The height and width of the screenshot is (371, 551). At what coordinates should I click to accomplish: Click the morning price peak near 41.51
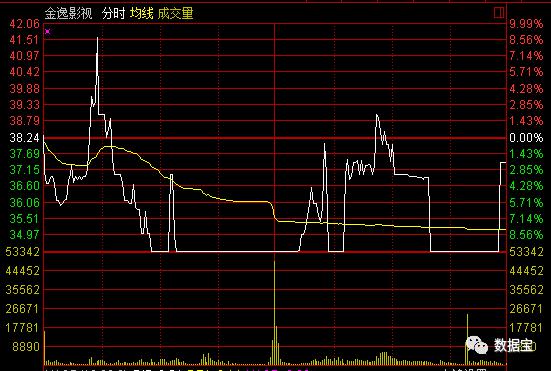point(97,38)
